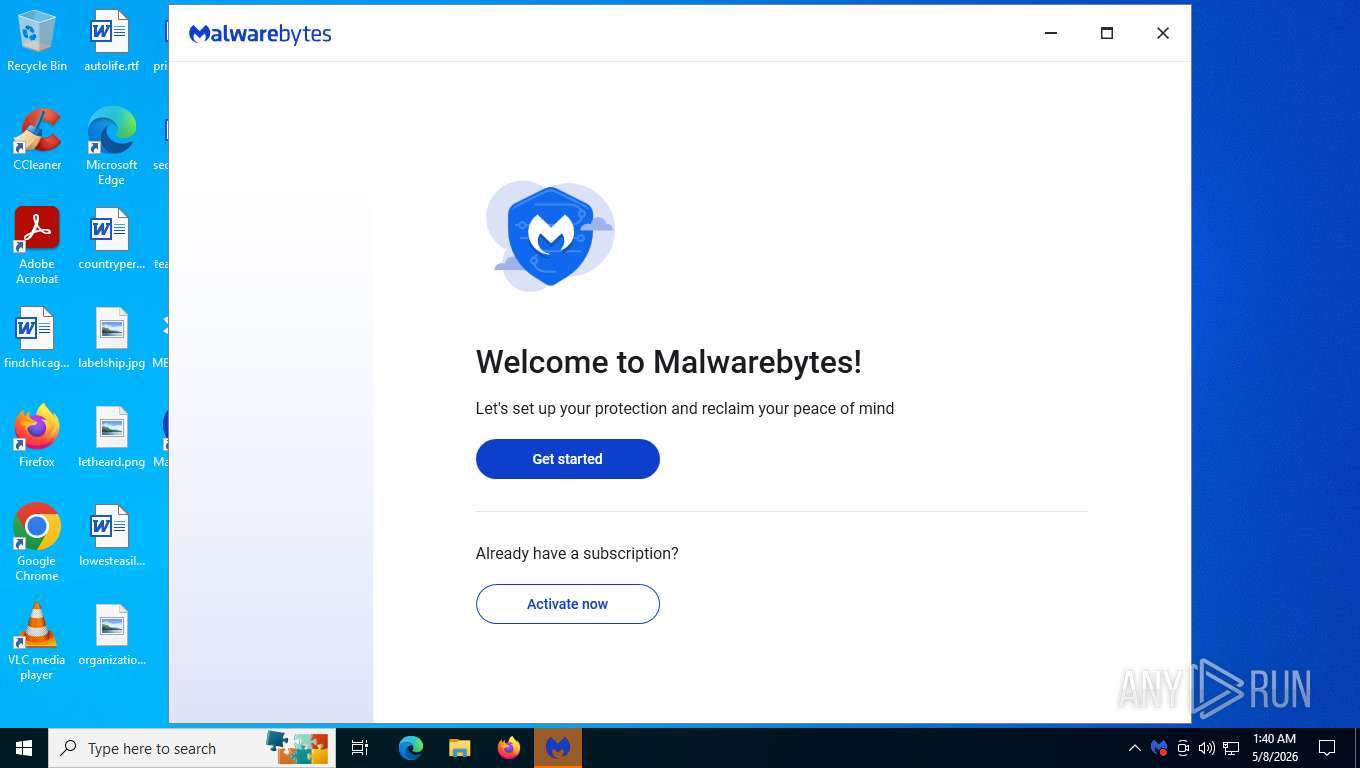Select the autolife.rtf desktop file

111,42
